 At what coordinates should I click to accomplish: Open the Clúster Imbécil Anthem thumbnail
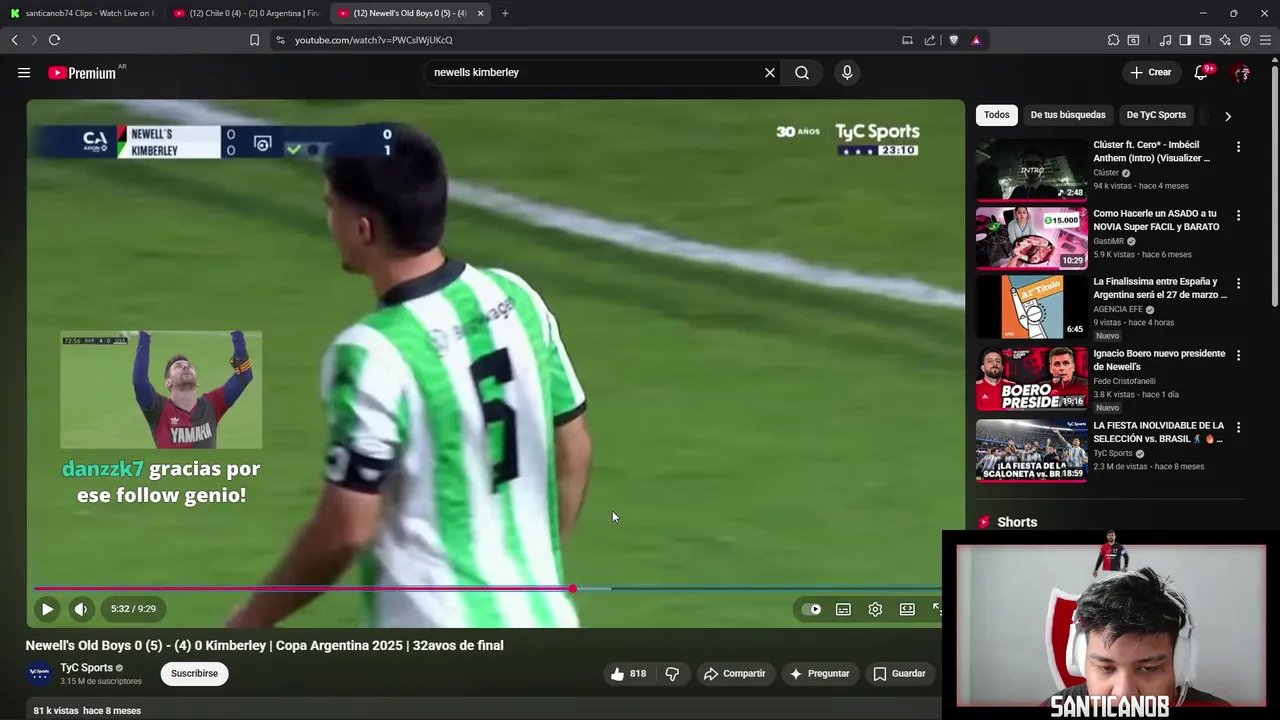click(1031, 170)
